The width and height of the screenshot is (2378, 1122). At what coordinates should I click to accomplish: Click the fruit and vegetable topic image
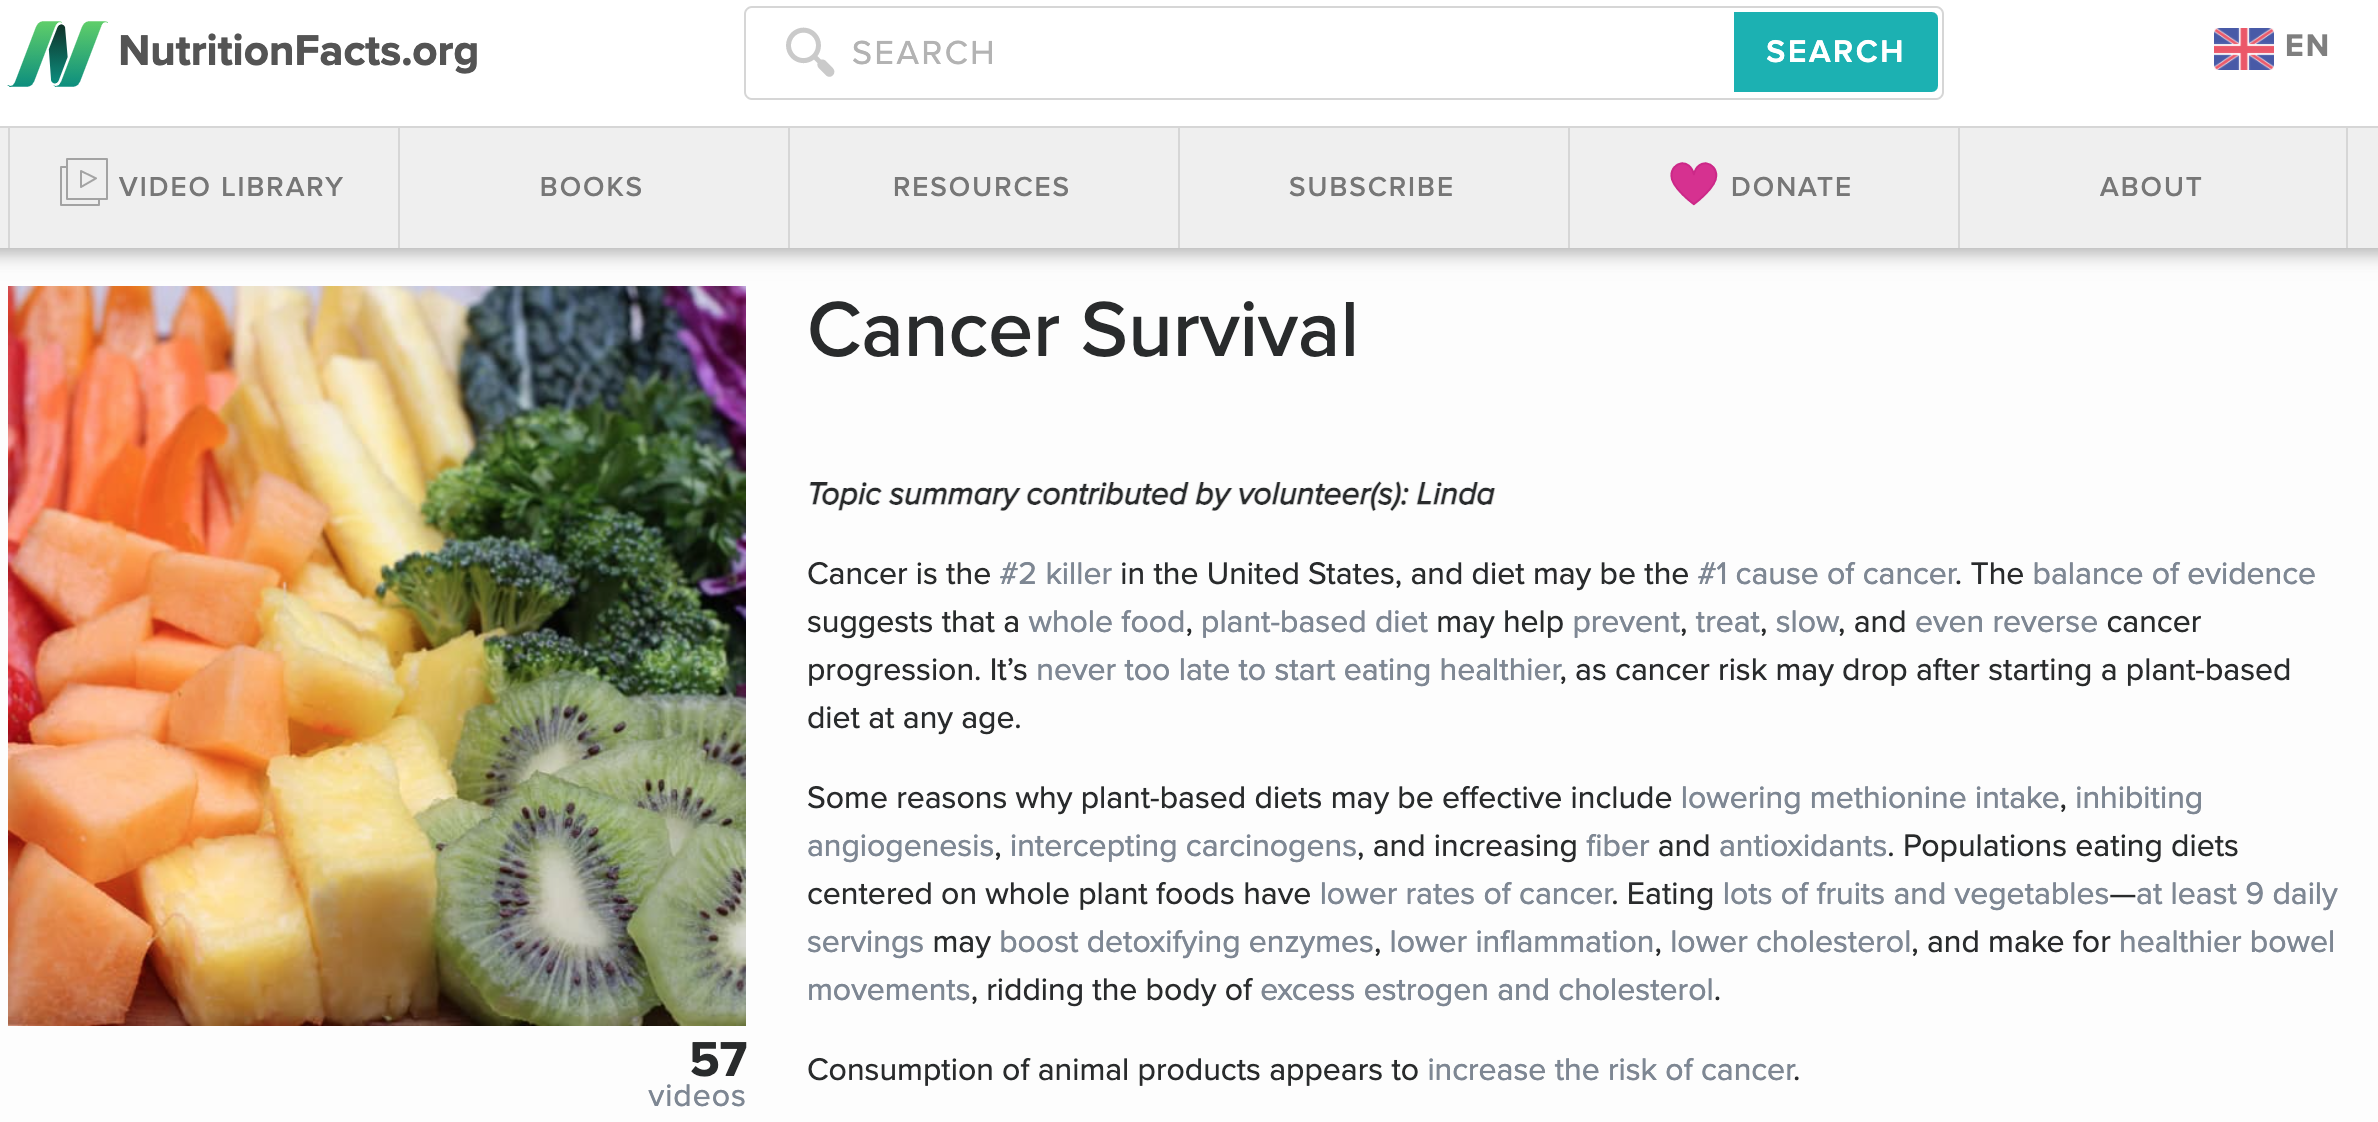click(x=377, y=656)
